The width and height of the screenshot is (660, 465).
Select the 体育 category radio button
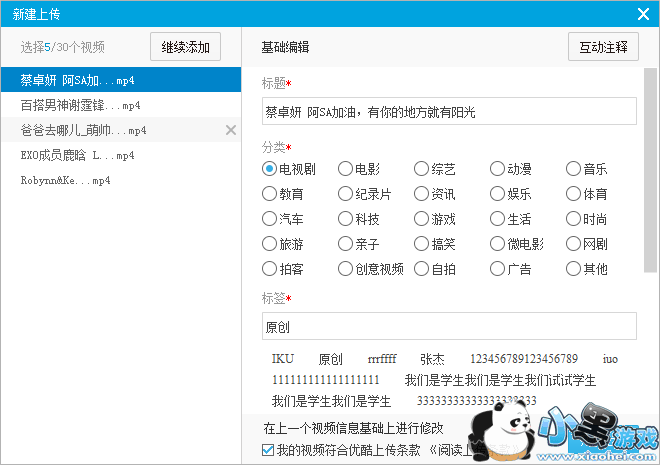573,194
